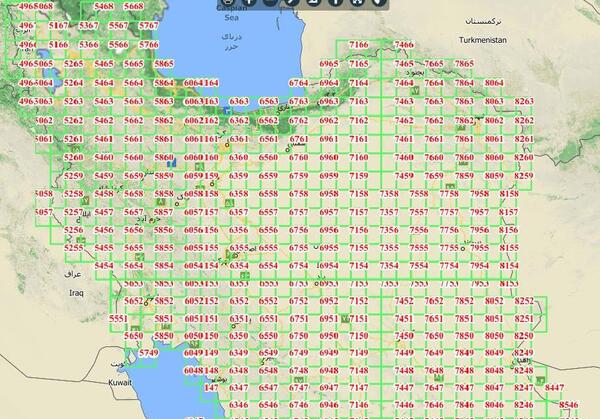Select map sheet 6750

point(298,336)
